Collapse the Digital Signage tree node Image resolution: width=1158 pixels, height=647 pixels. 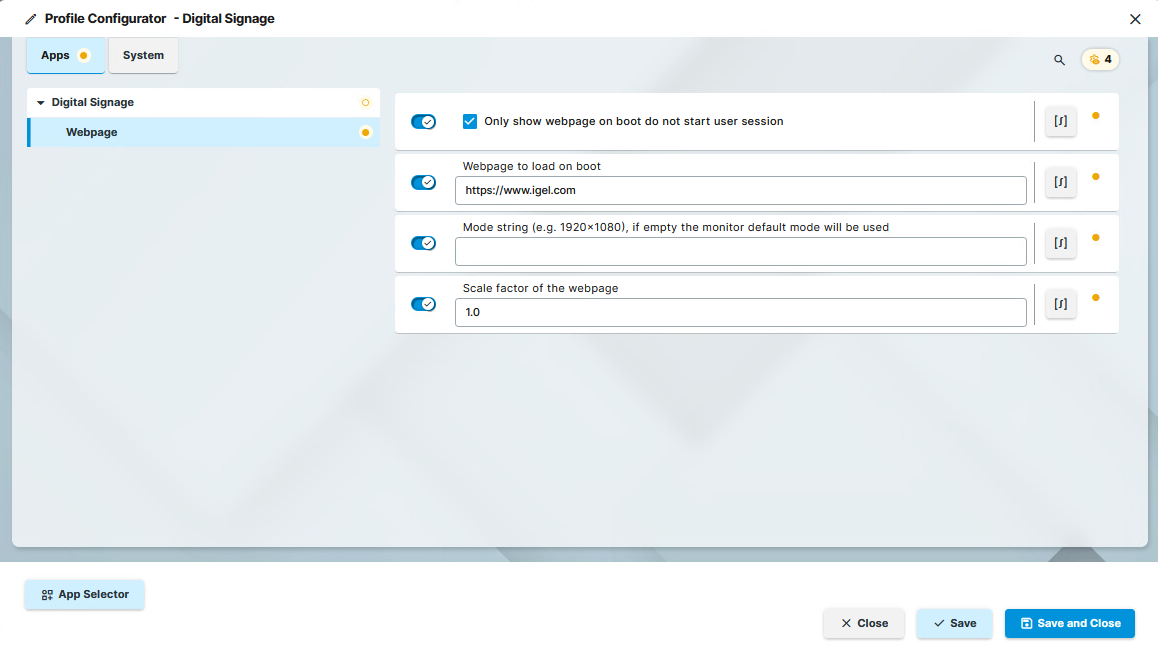pos(39,101)
